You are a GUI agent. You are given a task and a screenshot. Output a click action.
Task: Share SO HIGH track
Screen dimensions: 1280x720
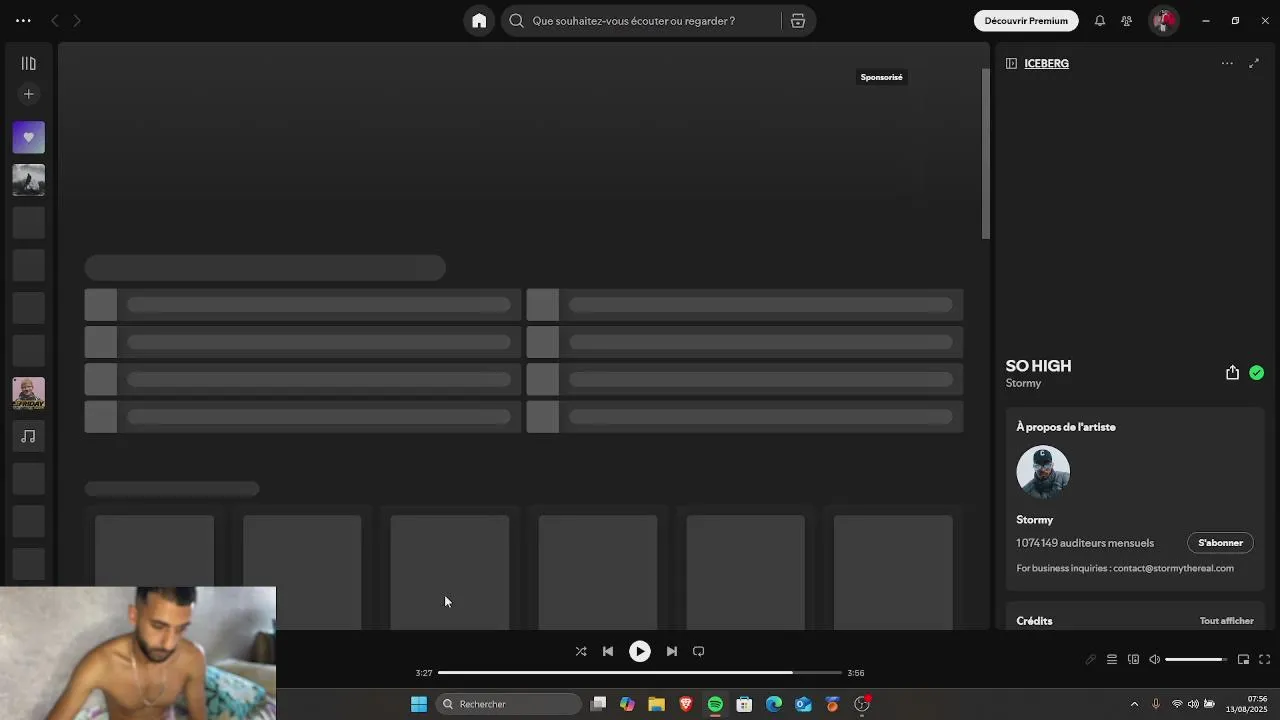point(1232,373)
